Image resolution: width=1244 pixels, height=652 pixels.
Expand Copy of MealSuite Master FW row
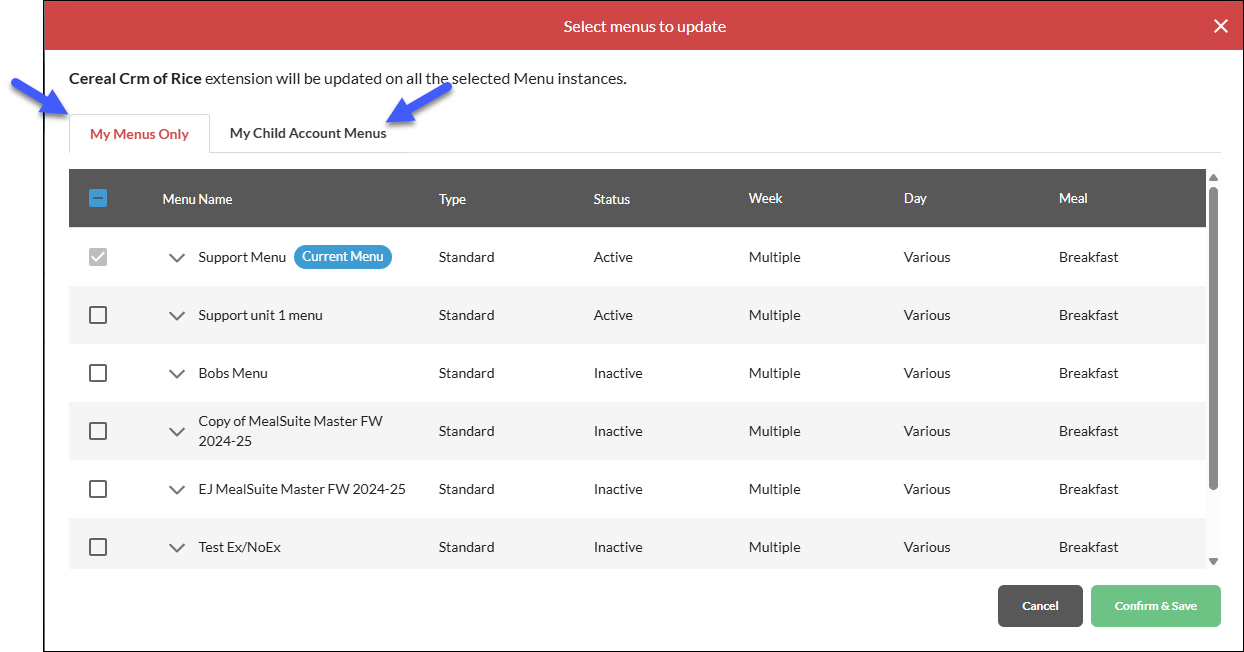point(177,431)
